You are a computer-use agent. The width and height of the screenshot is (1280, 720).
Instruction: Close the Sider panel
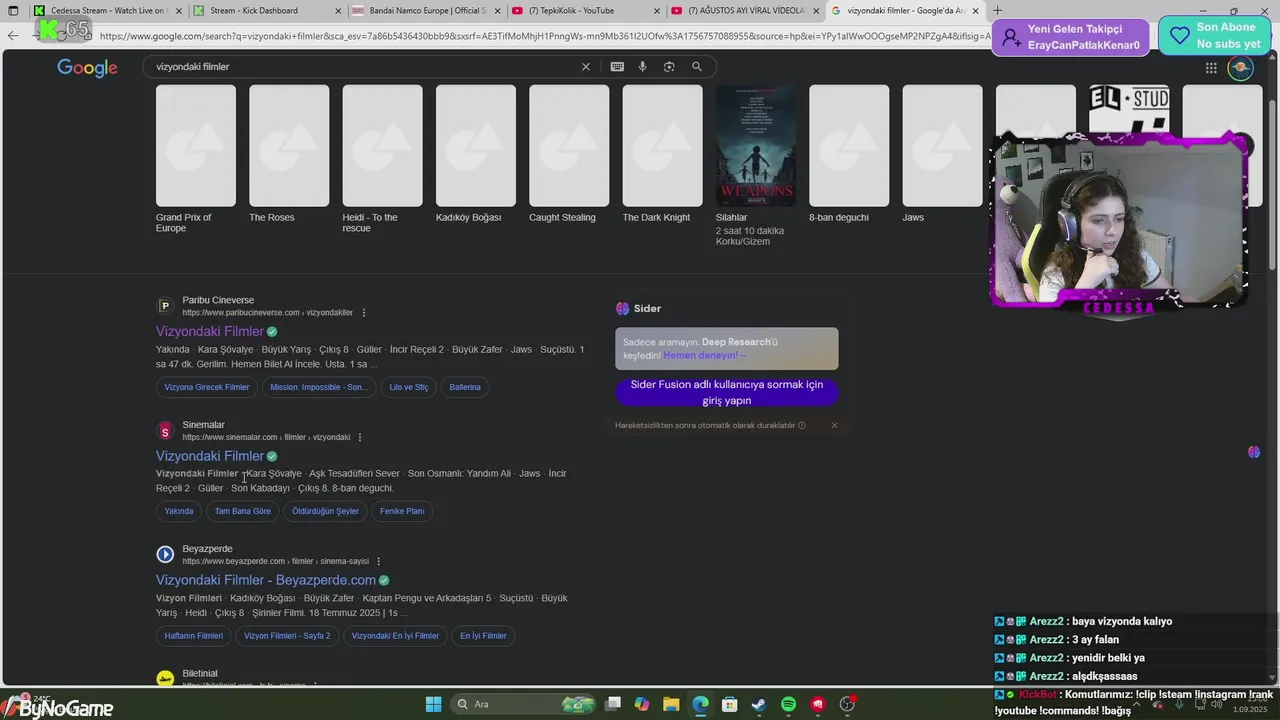coord(834,425)
